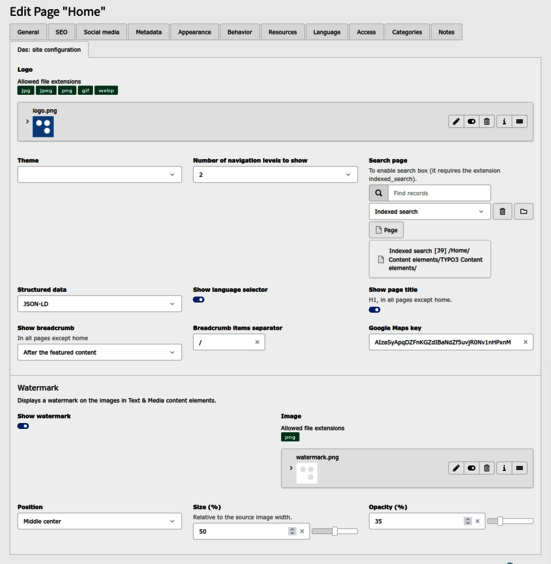Delete the logo.png file reference

[x=487, y=122]
